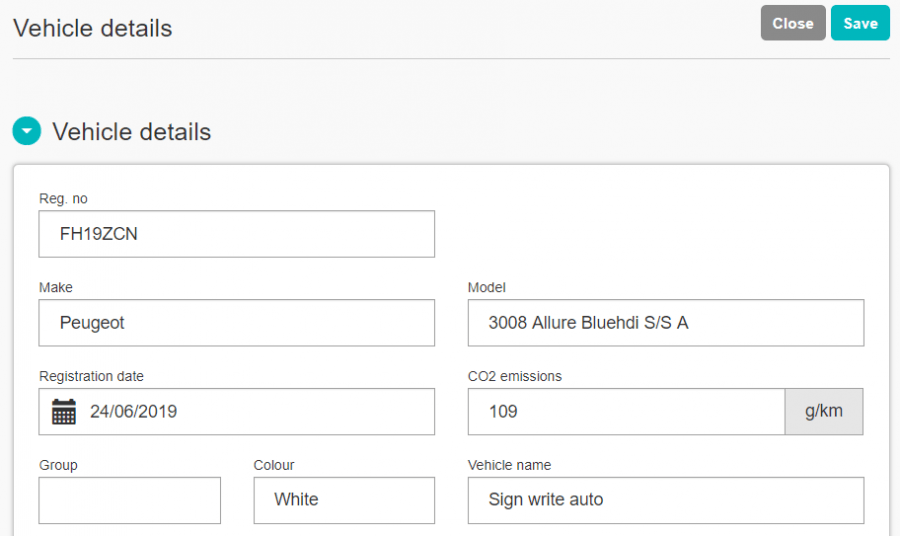Edit the Colour field containing White
The image size is (900, 536).
pos(344,500)
